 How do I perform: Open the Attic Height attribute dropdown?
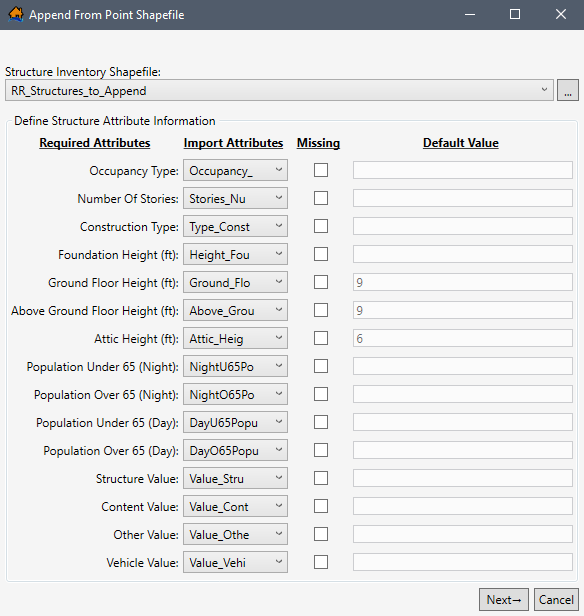click(x=235, y=338)
